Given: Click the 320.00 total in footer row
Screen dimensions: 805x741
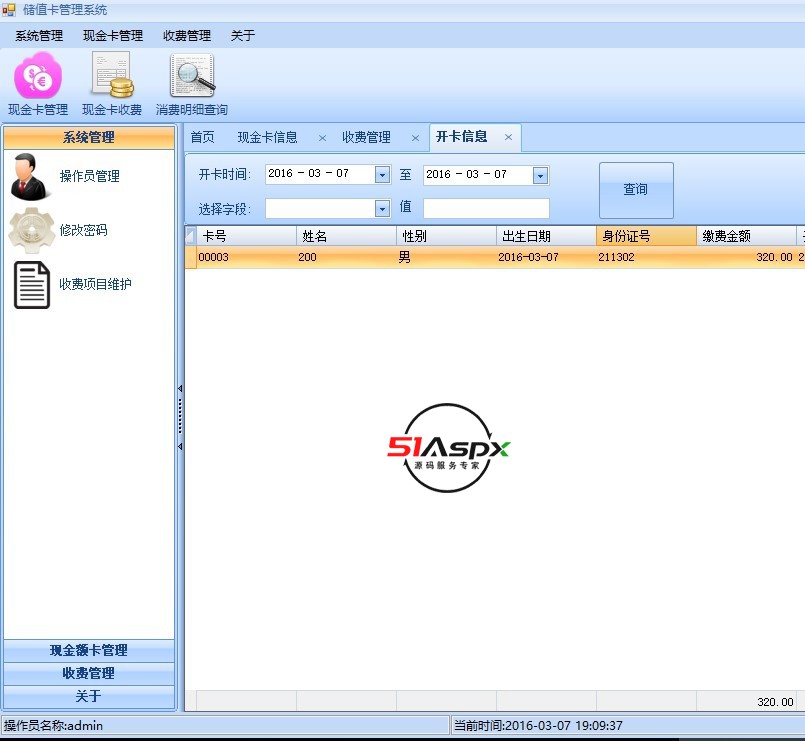Looking at the screenshot, I should click(746, 701).
